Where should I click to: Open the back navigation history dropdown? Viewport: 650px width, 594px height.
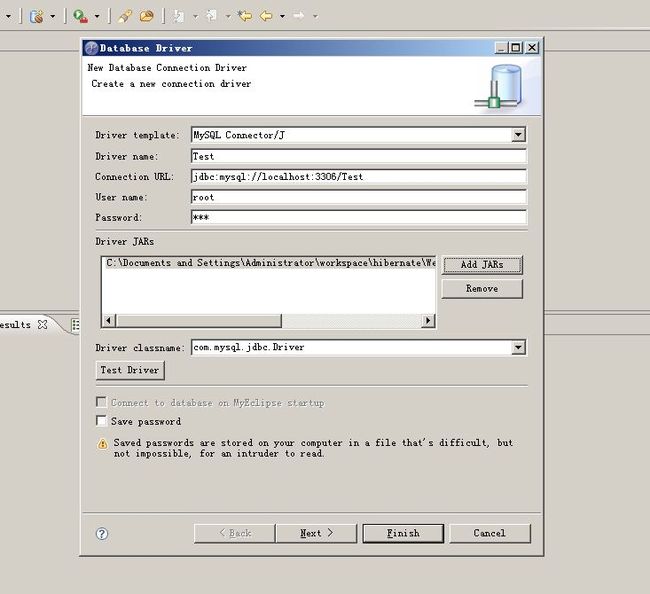(282, 17)
